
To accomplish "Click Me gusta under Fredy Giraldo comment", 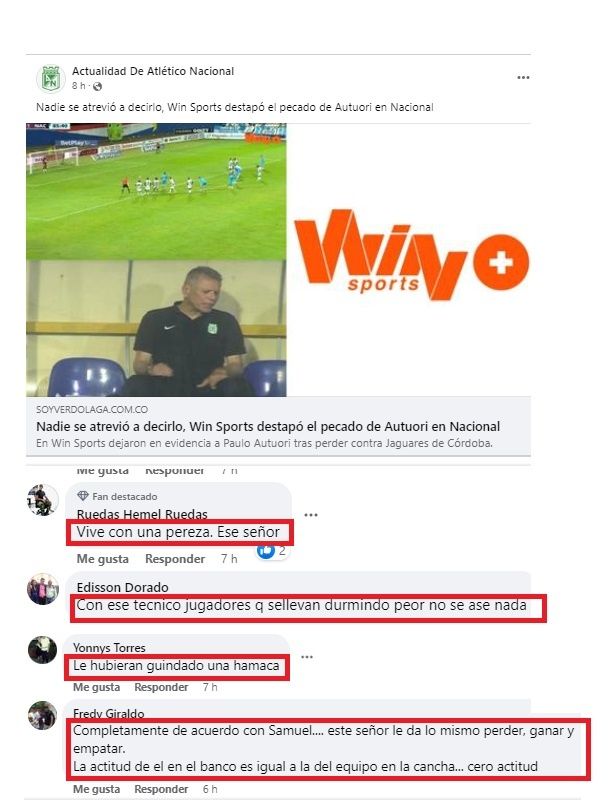I will click(x=96, y=789).
